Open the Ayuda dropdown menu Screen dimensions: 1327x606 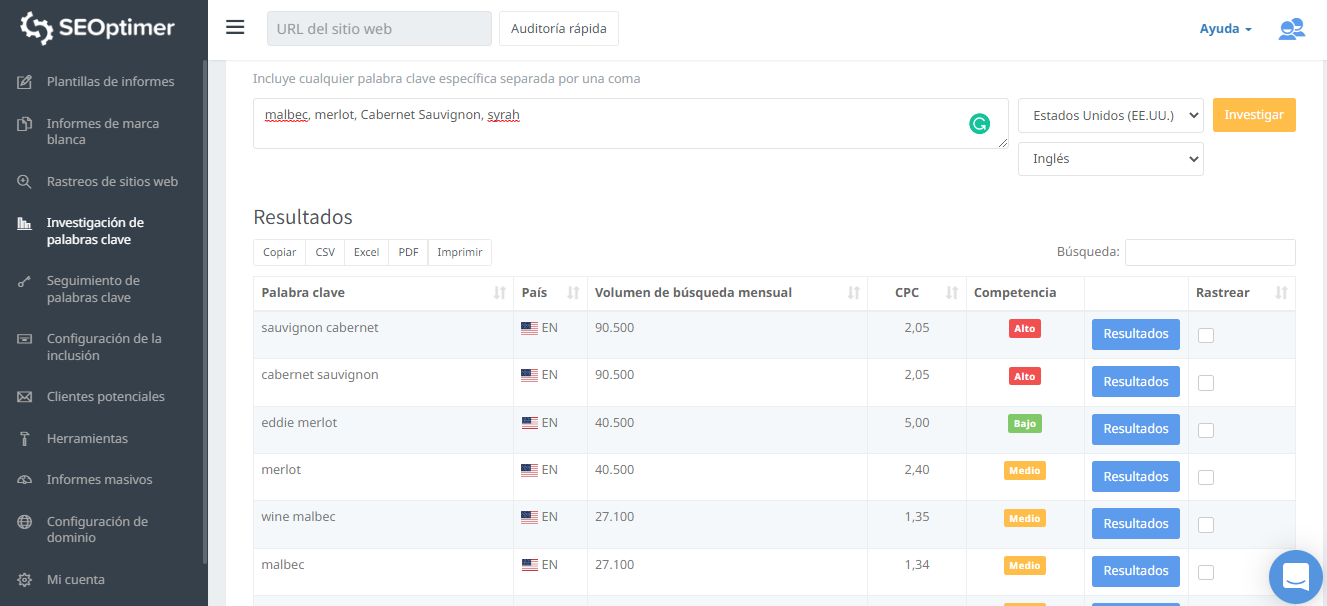coord(1225,29)
